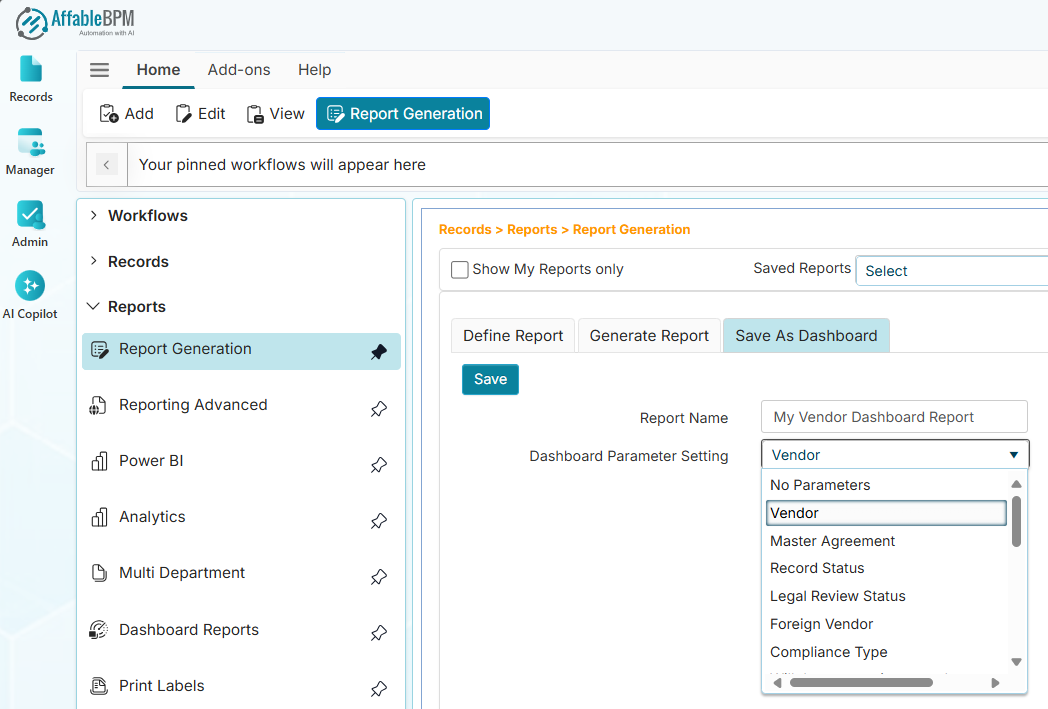The width and height of the screenshot is (1048, 709).
Task: Open the Records sidebar icon
Action: click(31, 78)
